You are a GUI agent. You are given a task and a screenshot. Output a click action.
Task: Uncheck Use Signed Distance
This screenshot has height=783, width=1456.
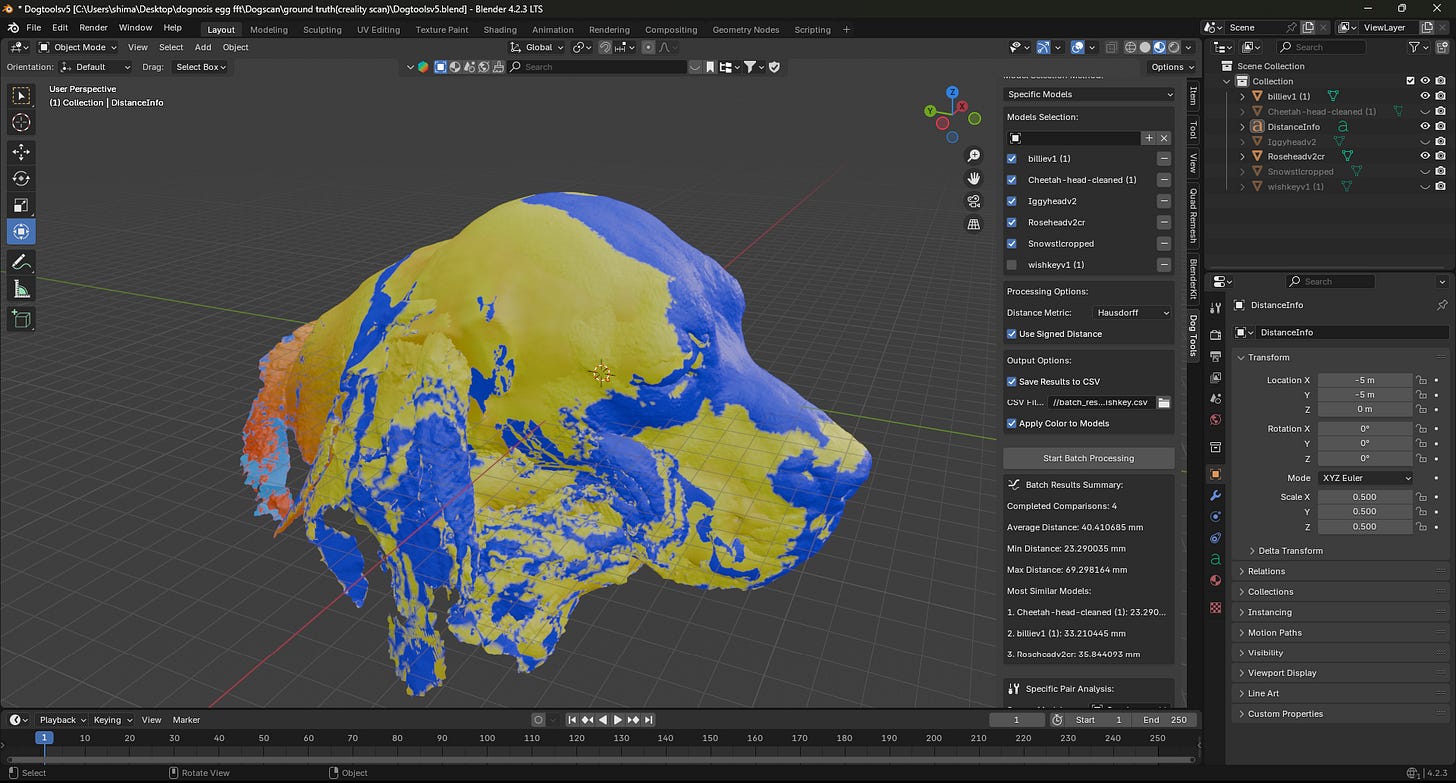(1012, 334)
